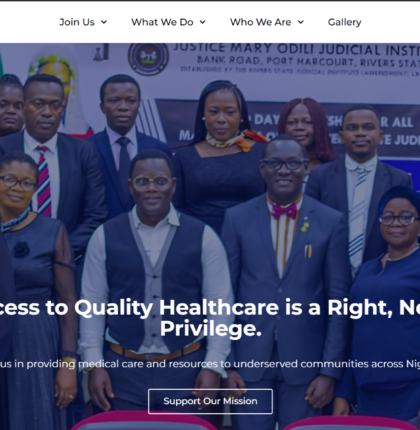The image size is (420, 430).
Task: Click the red bow tie in the hero photo
Action: [x=284, y=211]
